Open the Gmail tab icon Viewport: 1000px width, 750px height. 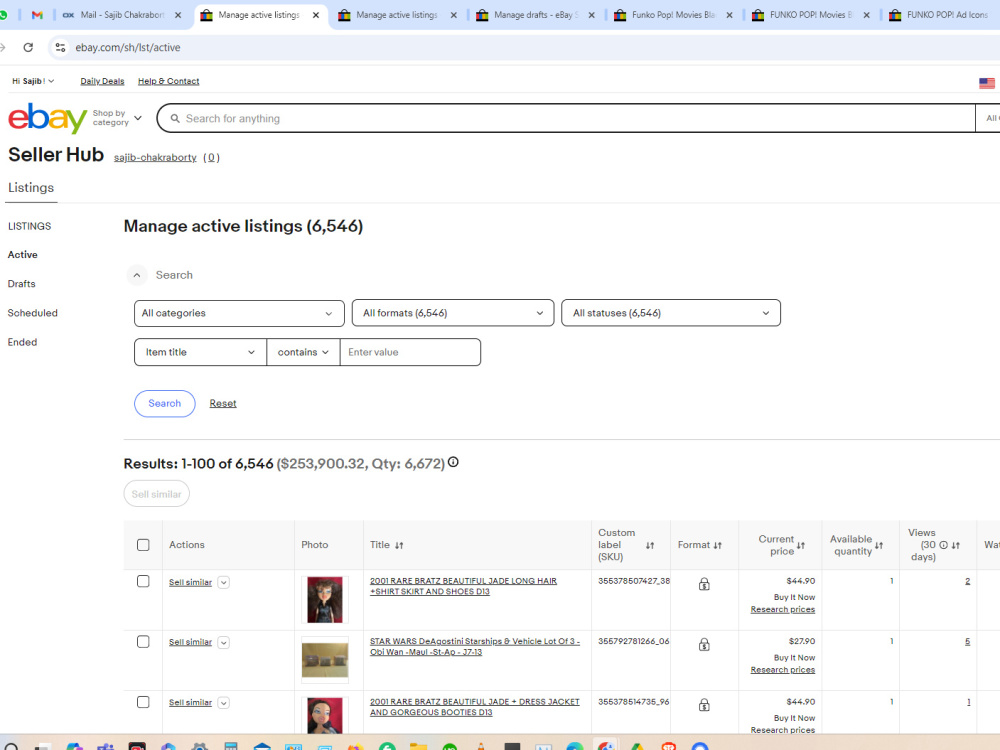(37, 15)
